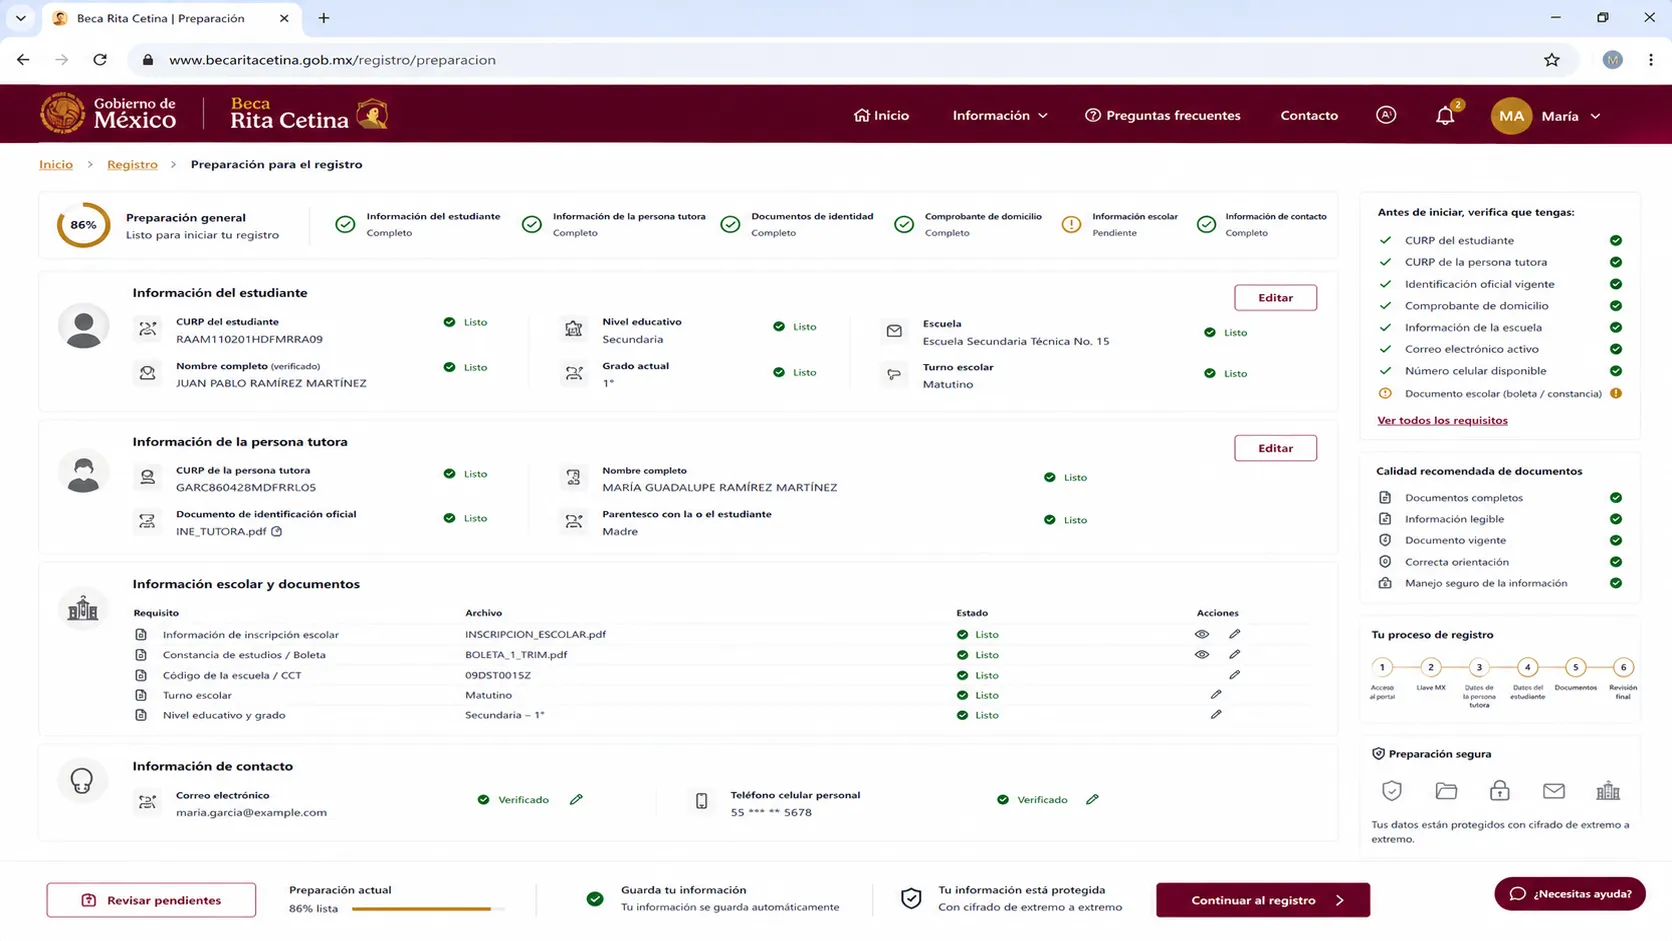The height and width of the screenshot is (941, 1672).
Task: Click the Registro breadcrumb link
Action: pos(132,165)
